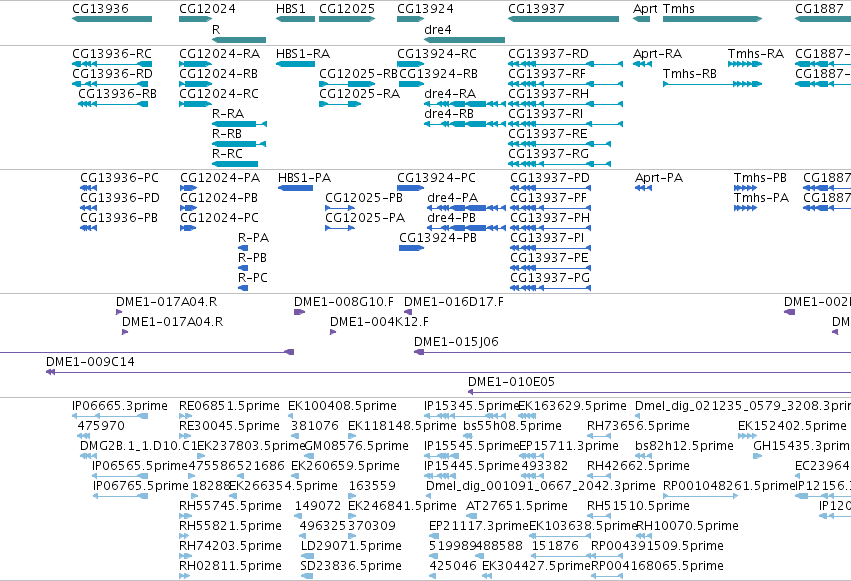Select the Tmhs-PB protein
Viewport: 851px width, 581px height.
(x=745, y=188)
